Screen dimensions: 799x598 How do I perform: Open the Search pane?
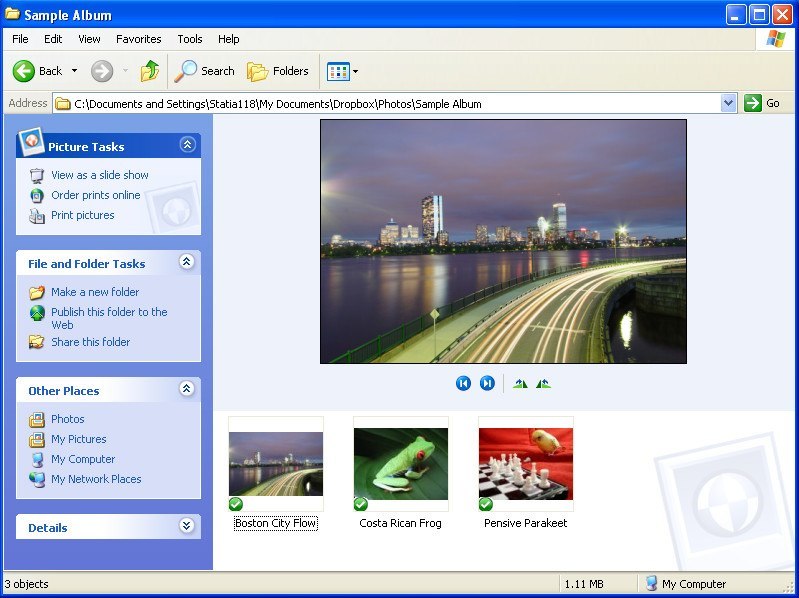204,71
